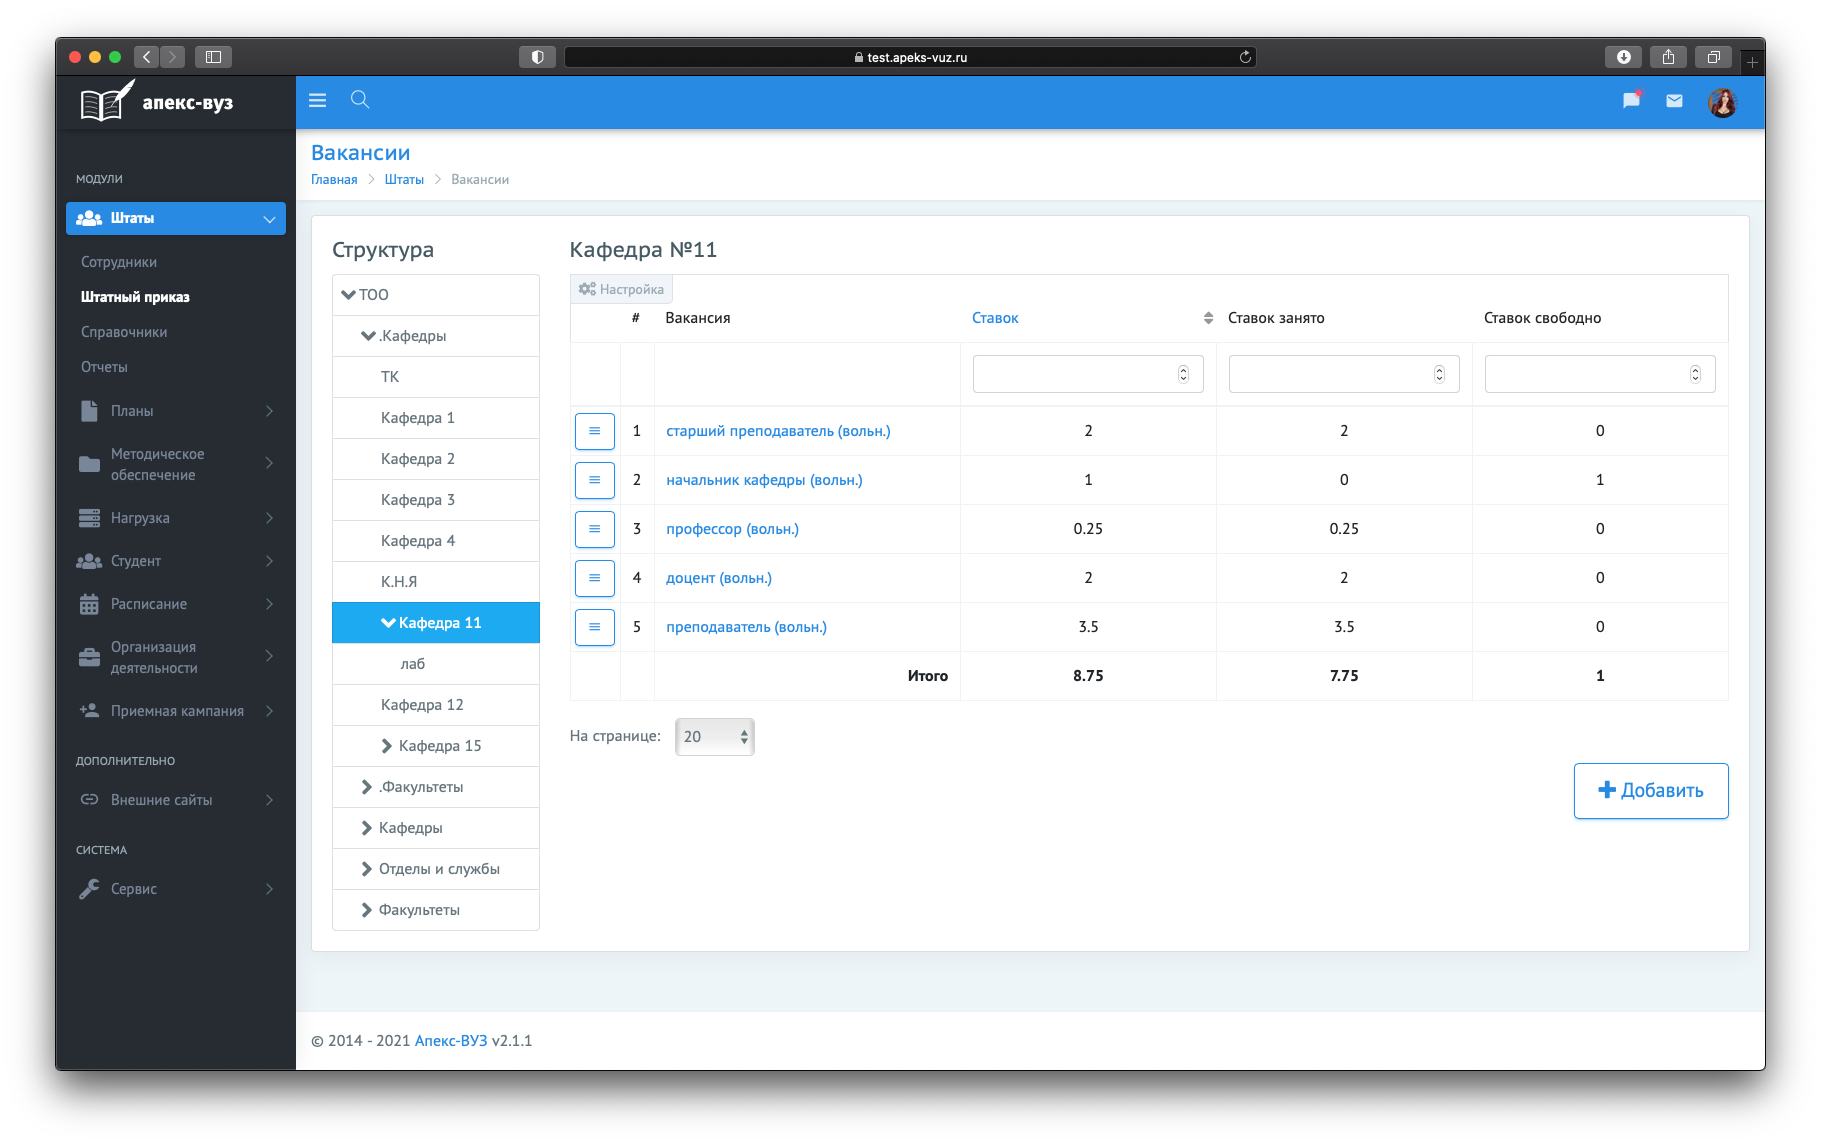The height and width of the screenshot is (1144, 1821).
Task: Open row menu for начальник кафедры
Action: point(594,480)
